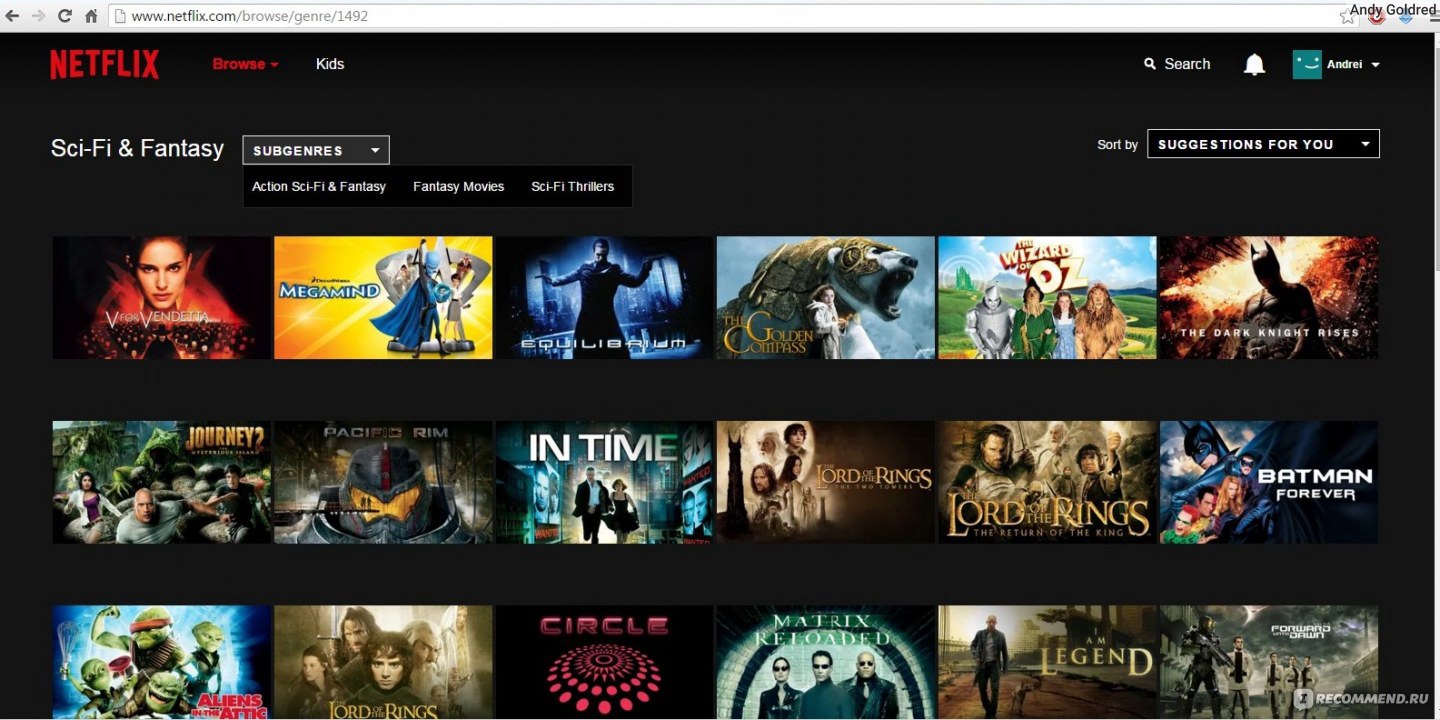Reload the page with refresh icon
This screenshot has width=1440, height=720.
65,16
